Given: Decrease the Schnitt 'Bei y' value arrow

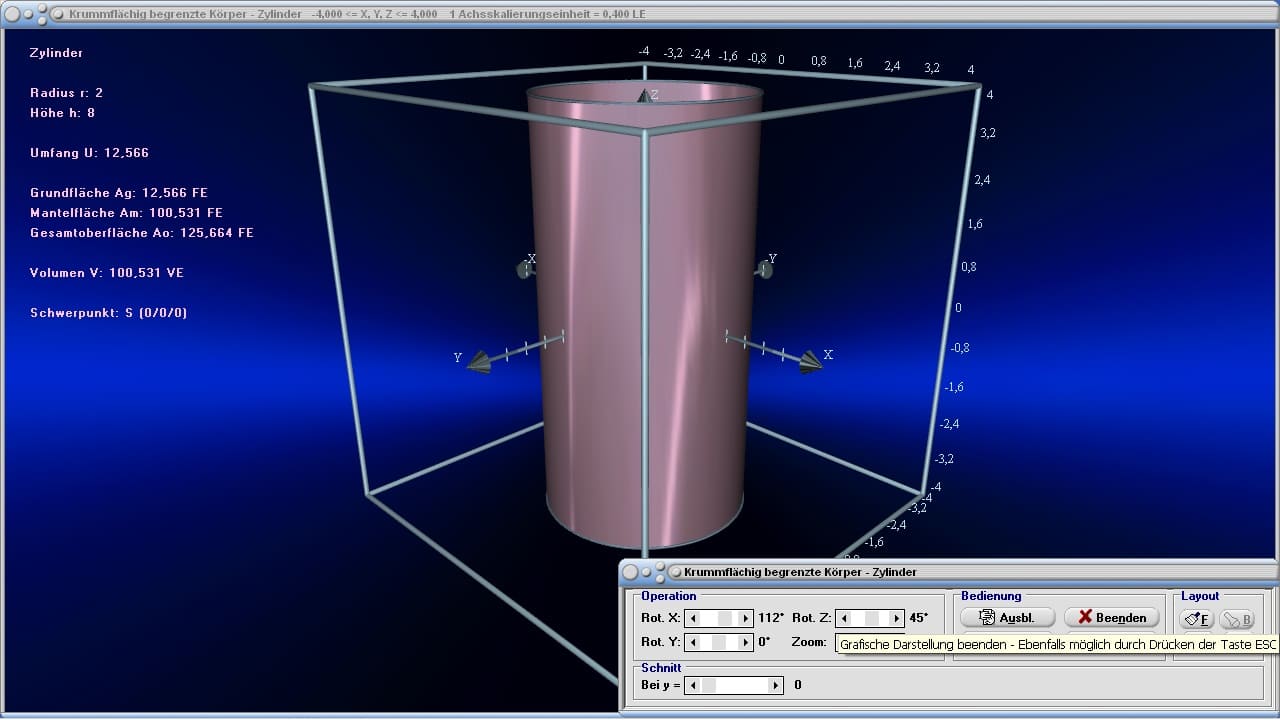Looking at the screenshot, I should pyautogui.click(x=692, y=686).
